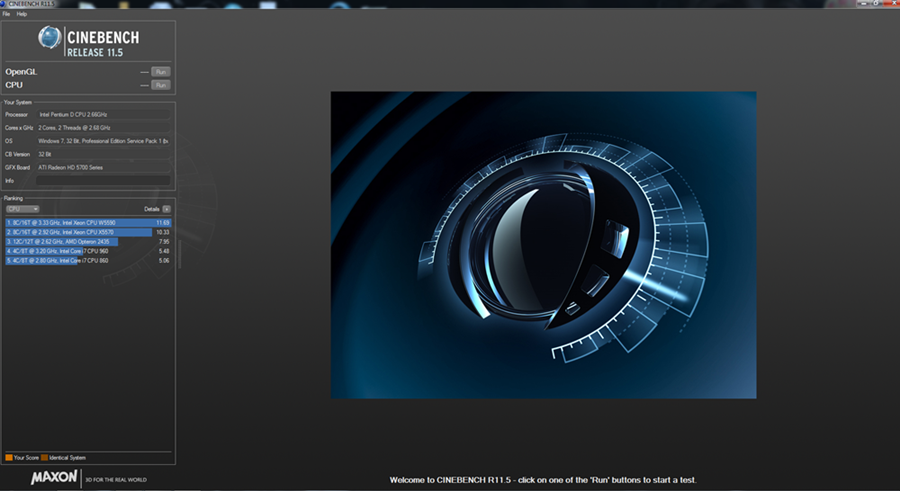Click the Cinebench title bar app icon
Image resolution: width=900 pixels, height=491 pixels.
click(x=4, y=4)
